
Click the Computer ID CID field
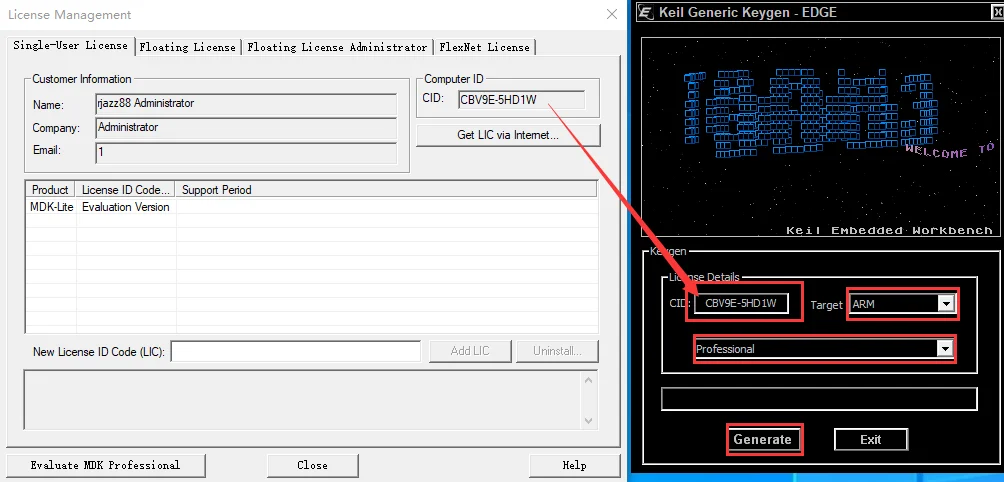click(x=521, y=100)
